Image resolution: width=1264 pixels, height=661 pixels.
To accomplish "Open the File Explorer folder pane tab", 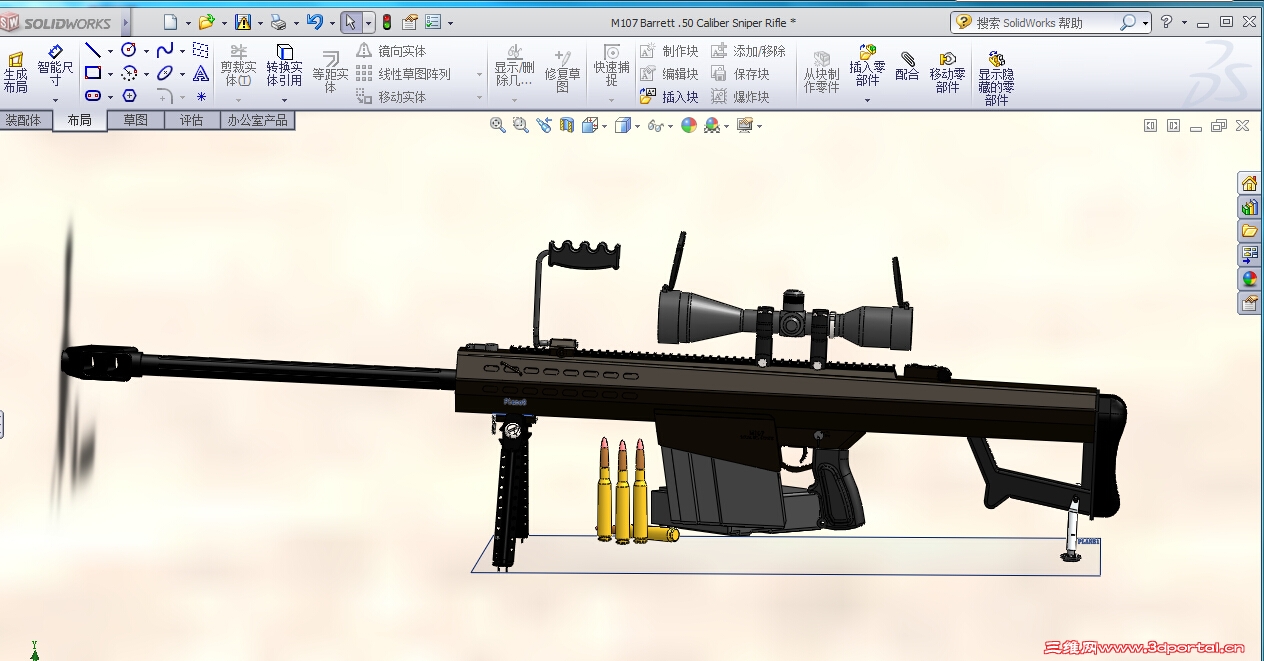I will point(1249,231).
